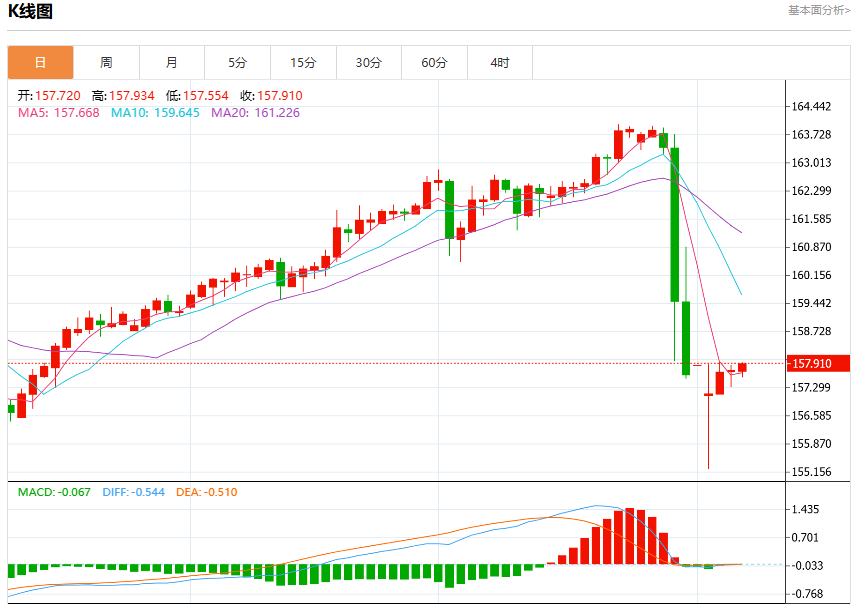The width and height of the screenshot is (856, 604).
Task: Click the MA10 indicator label
Action: 155,113
